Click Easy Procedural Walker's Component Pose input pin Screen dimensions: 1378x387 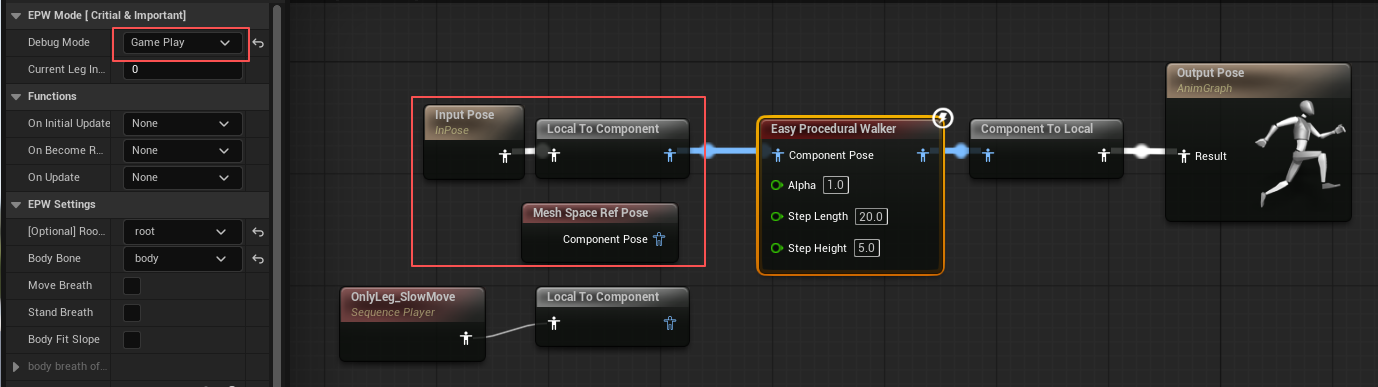coord(777,155)
